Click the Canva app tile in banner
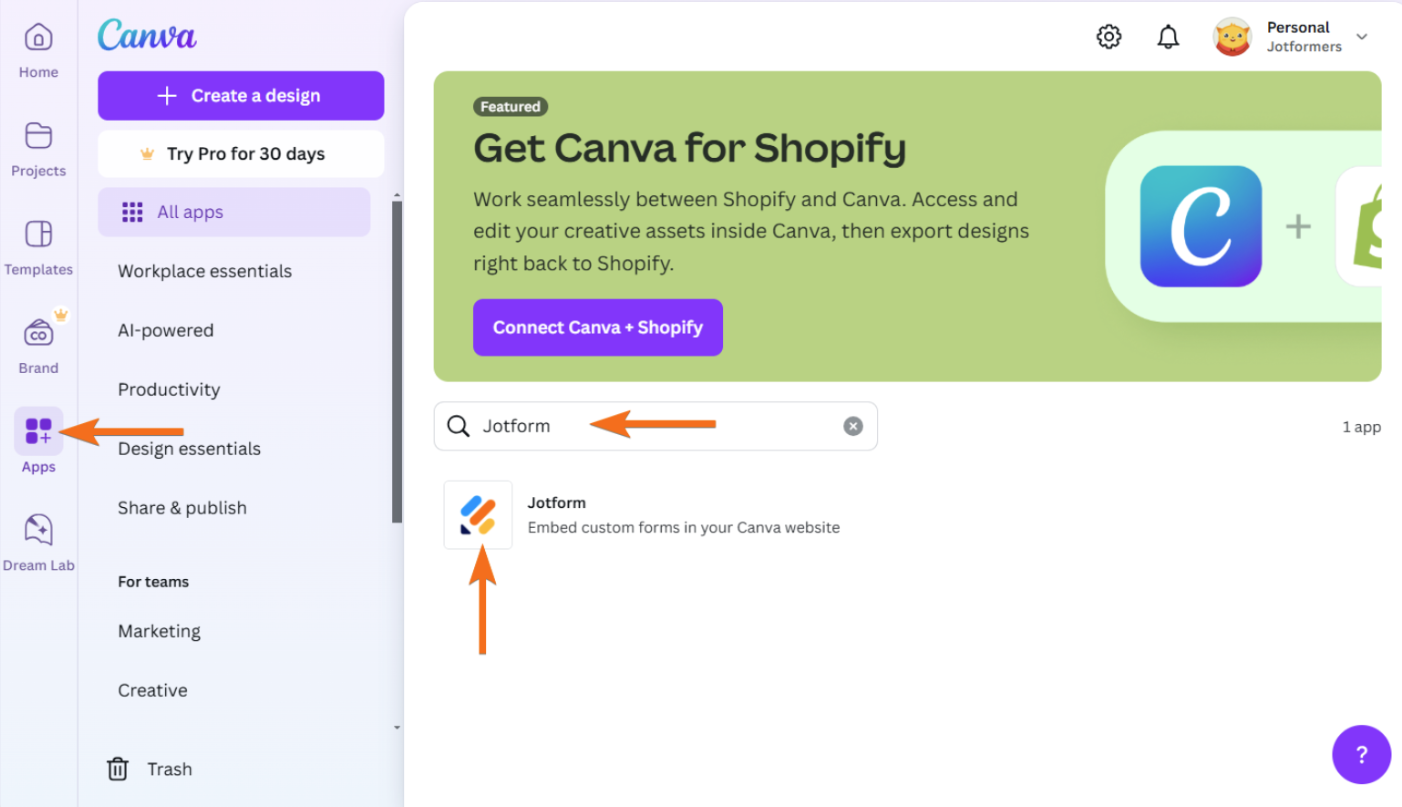This screenshot has height=807, width=1402. point(1200,227)
